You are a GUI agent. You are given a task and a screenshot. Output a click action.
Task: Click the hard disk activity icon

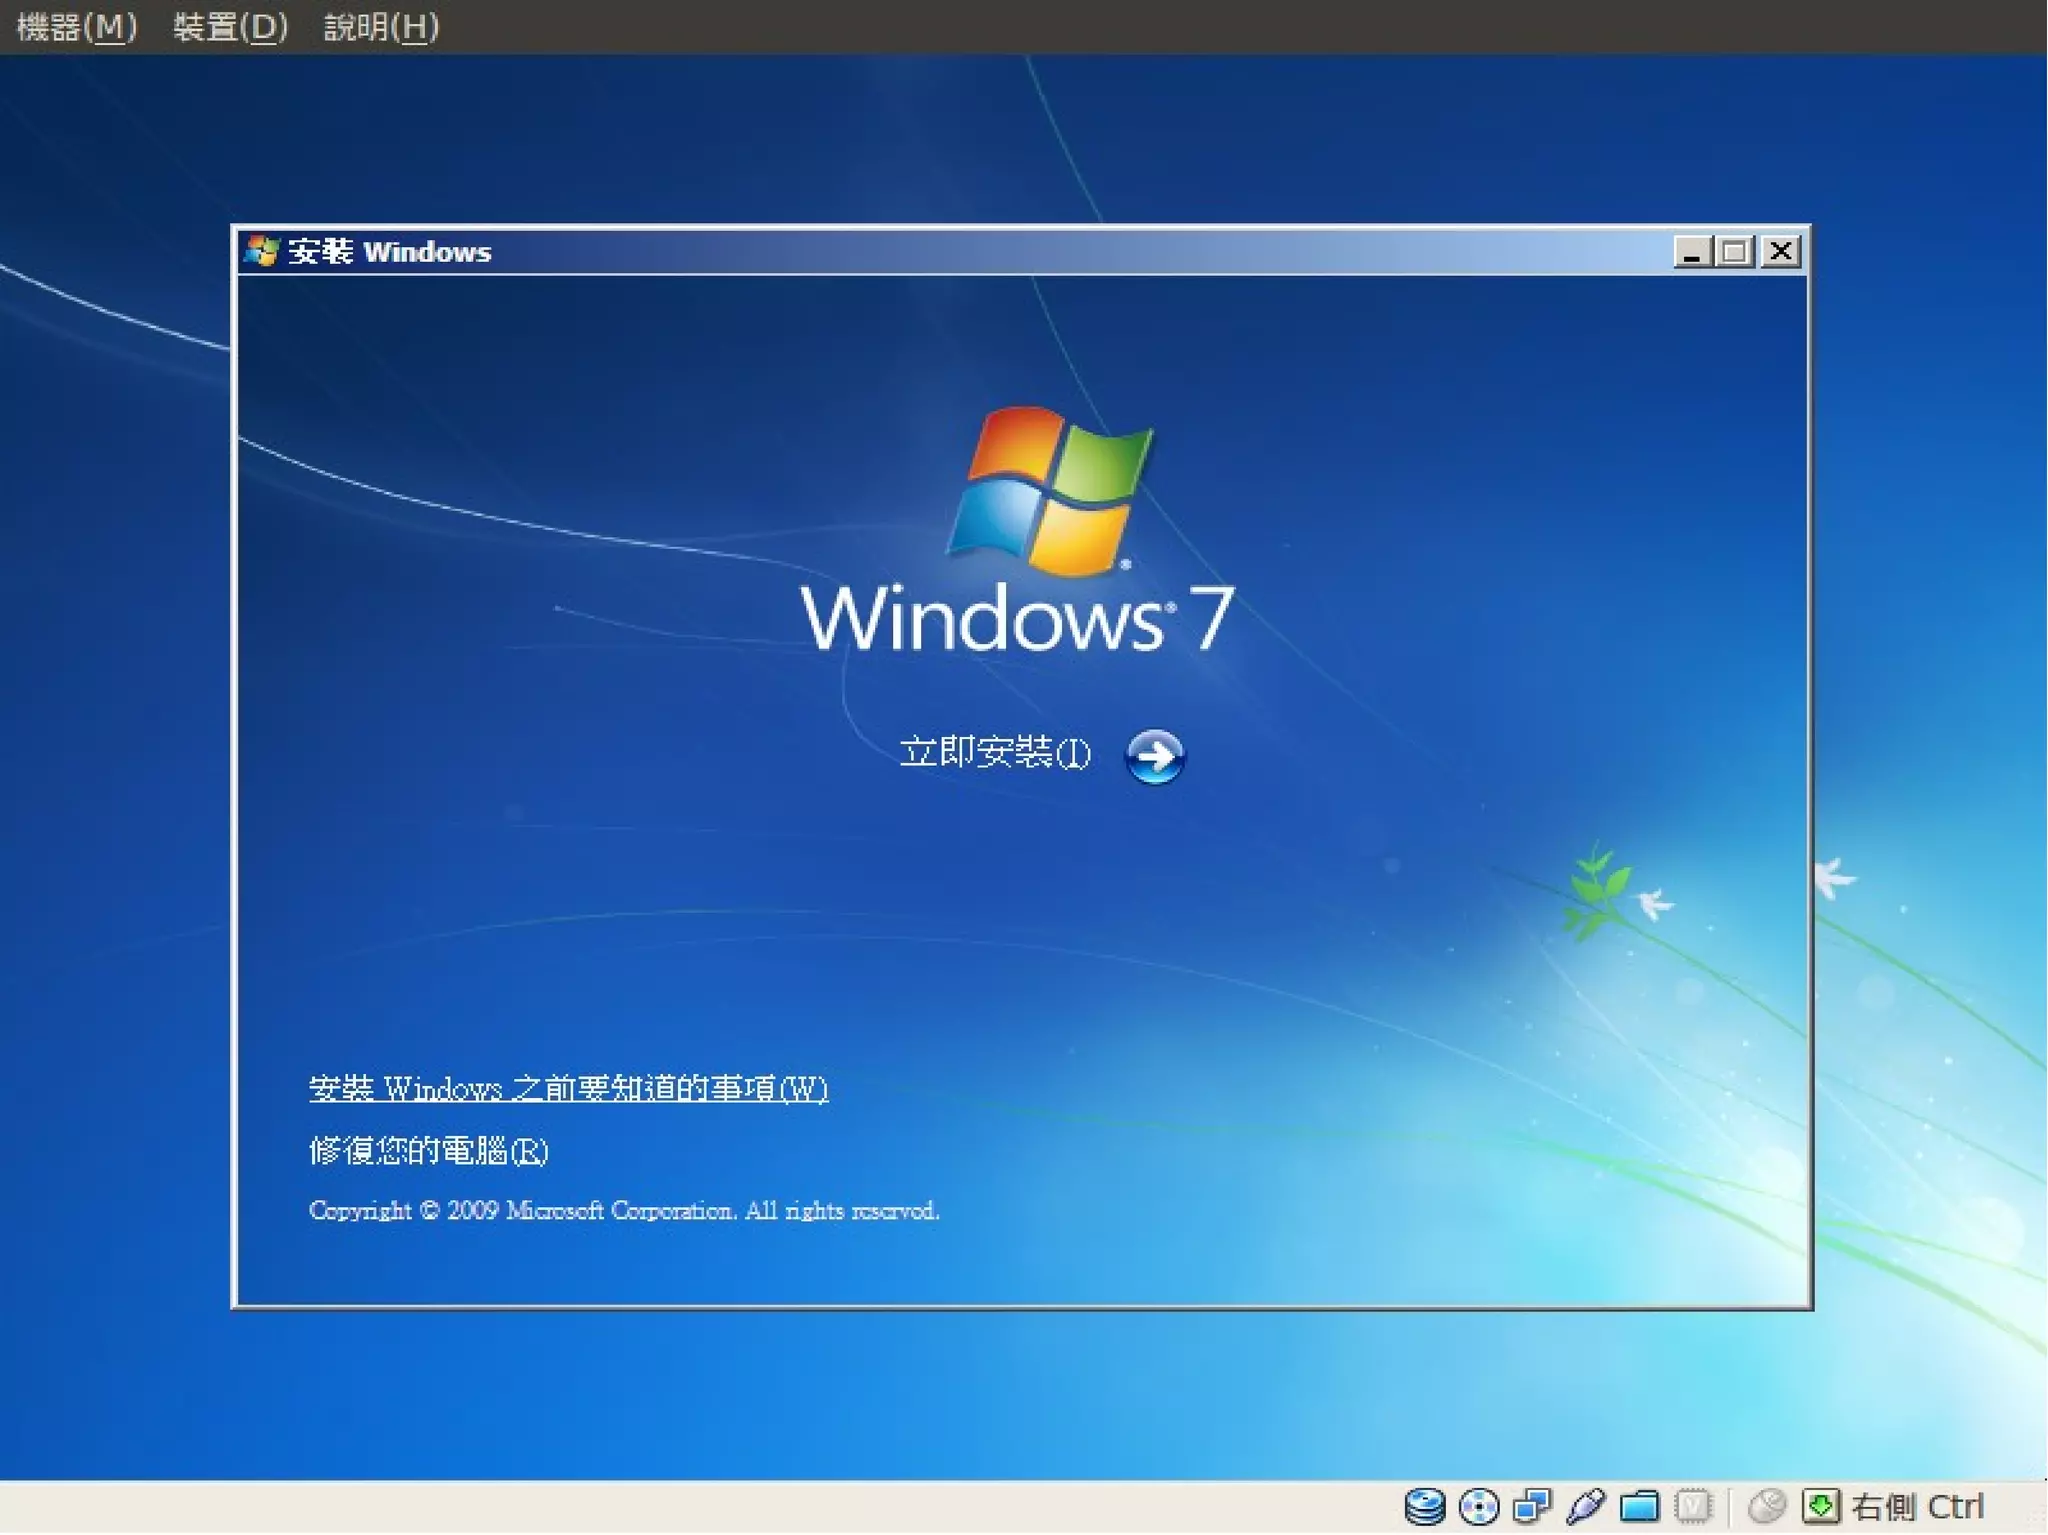tap(1424, 1506)
